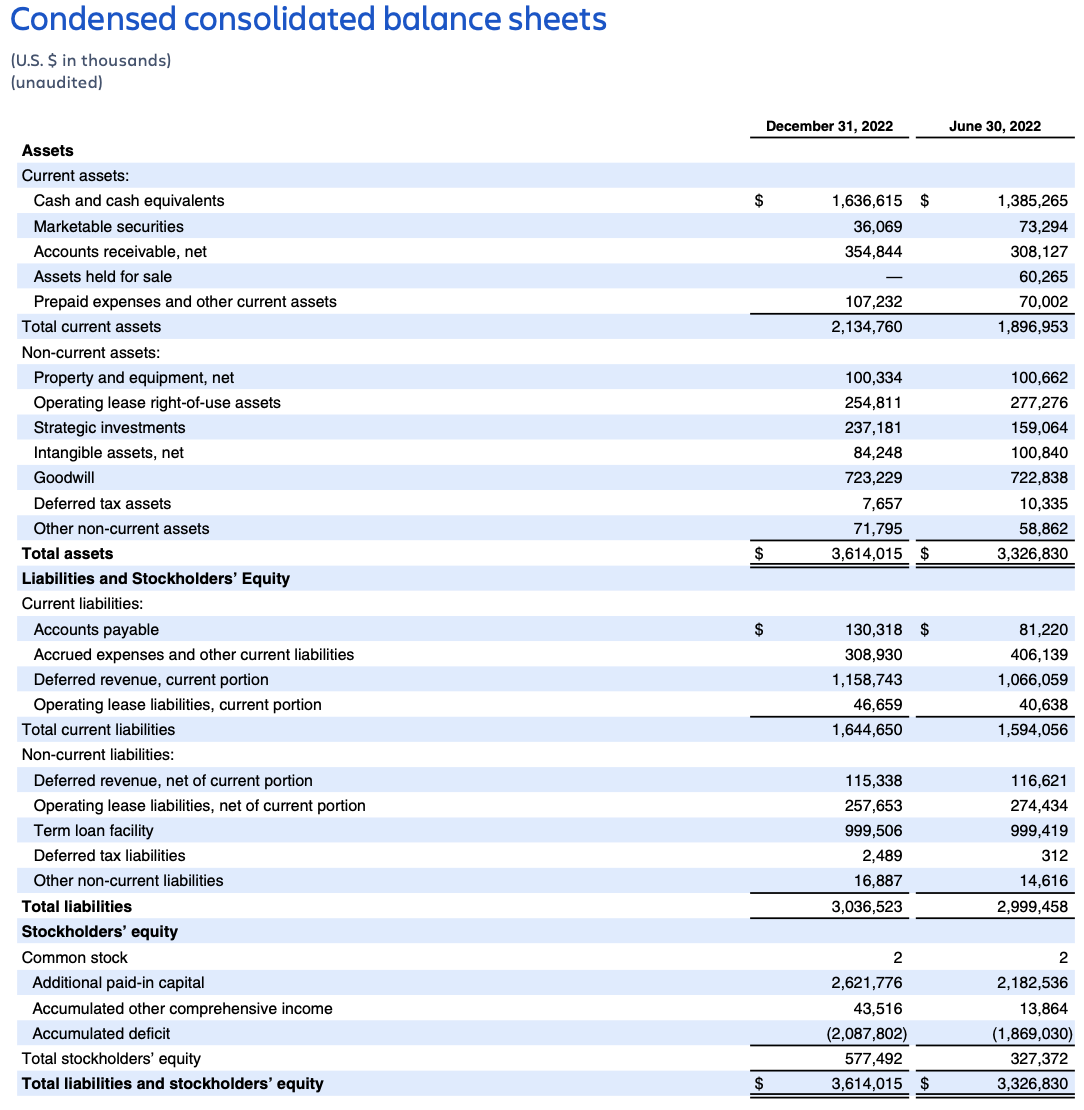
Task: Click the Marketable securities row label
Action: [109, 227]
